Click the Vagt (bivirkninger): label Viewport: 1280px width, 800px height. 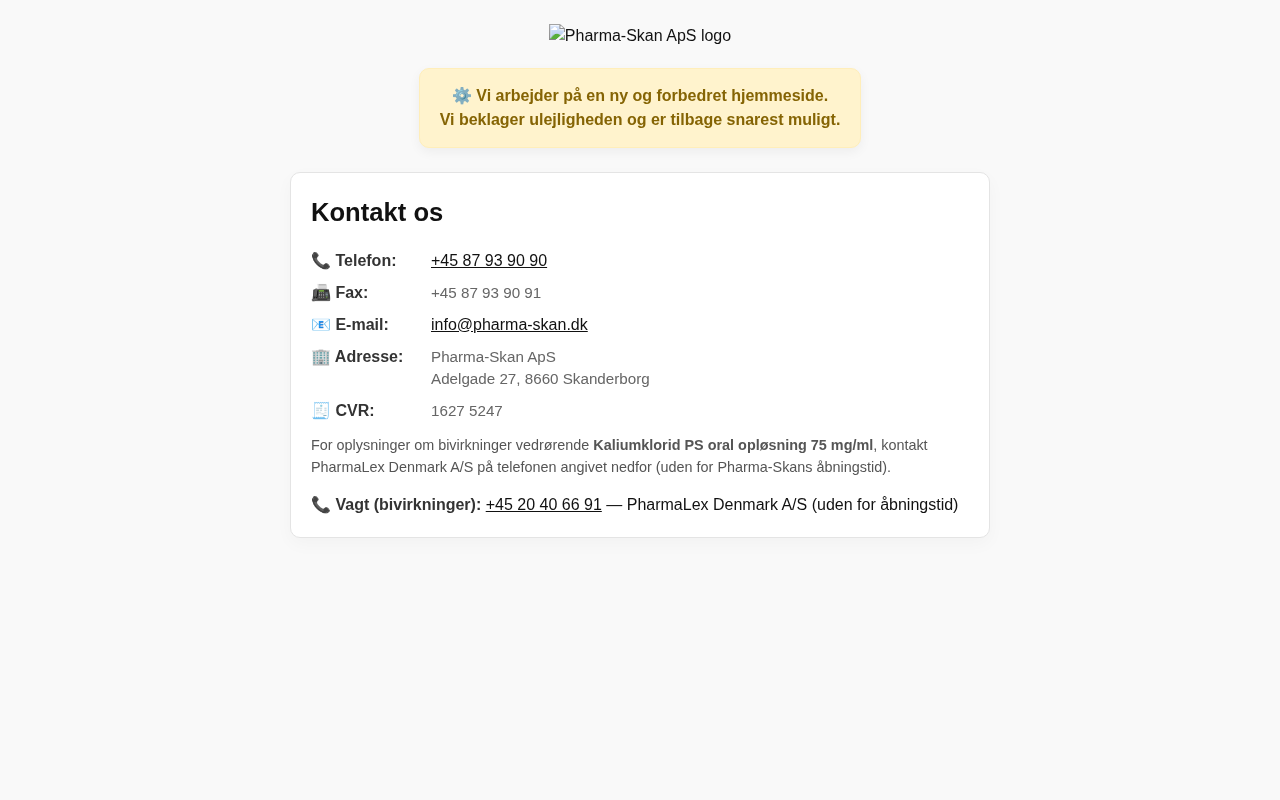(x=408, y=505)
